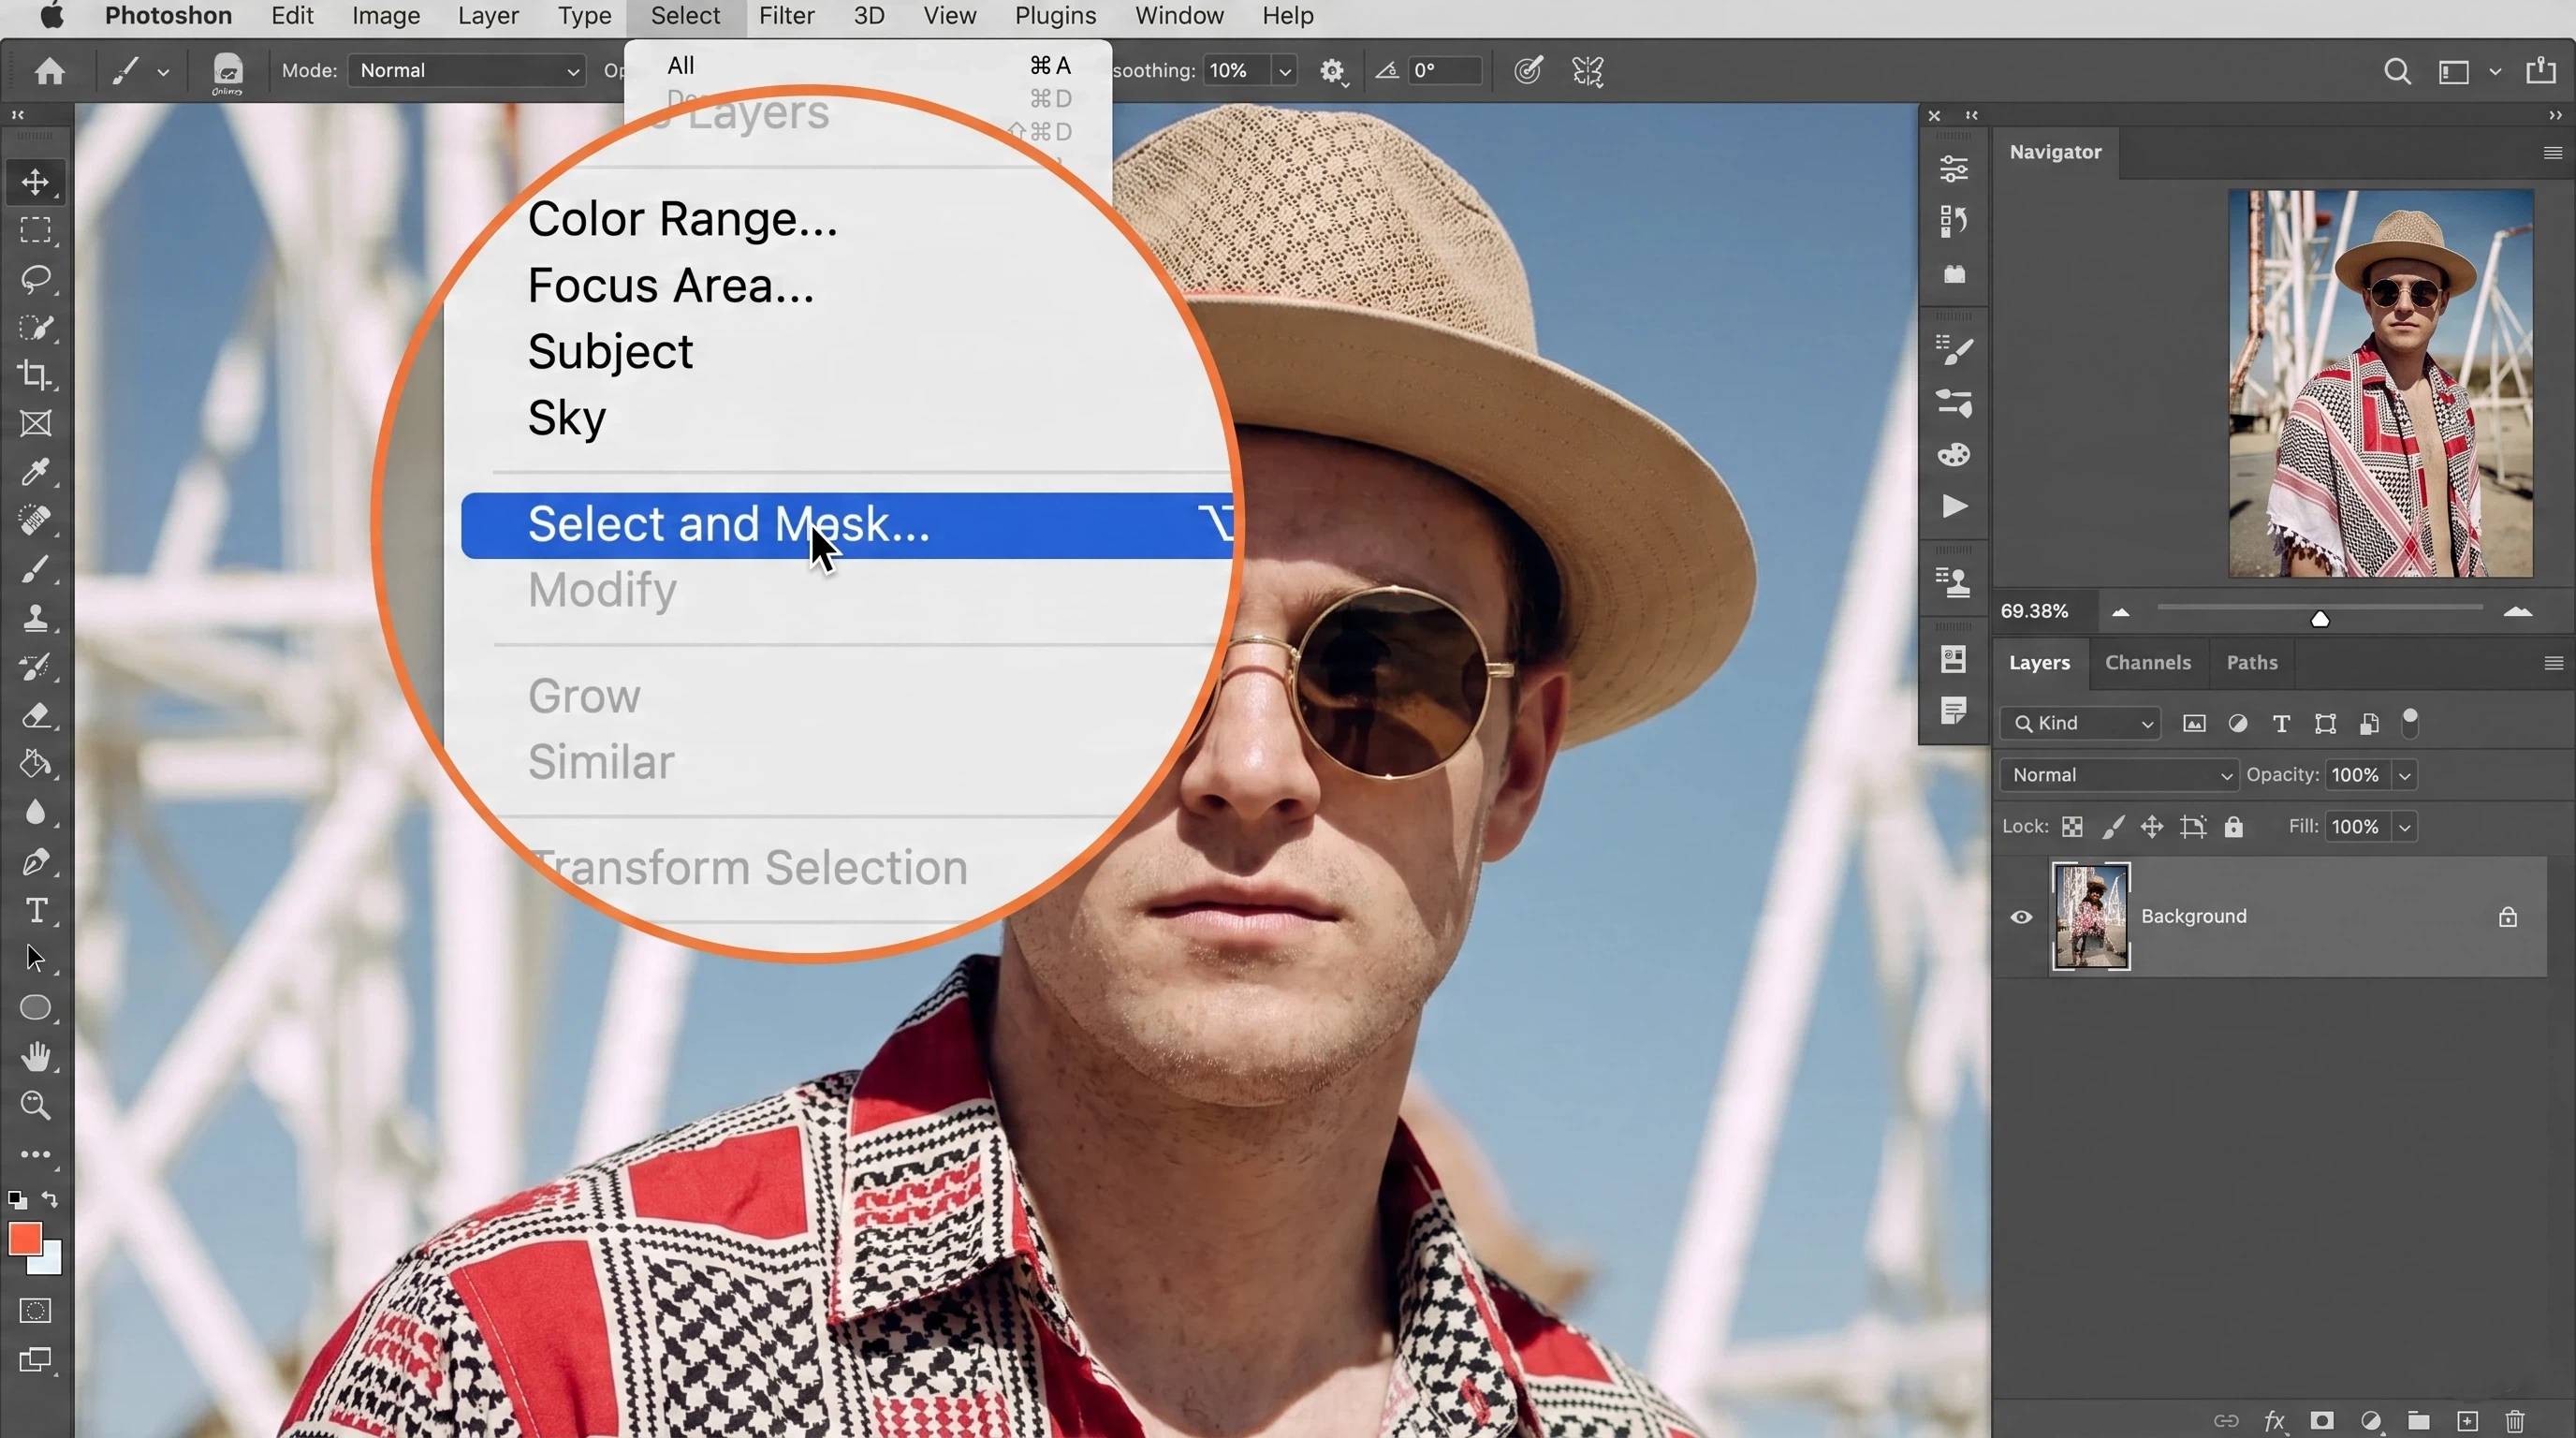Select the Zoom tool
The width and height of the screenshot is (2576, 1438).
(x=36, y=1105)
